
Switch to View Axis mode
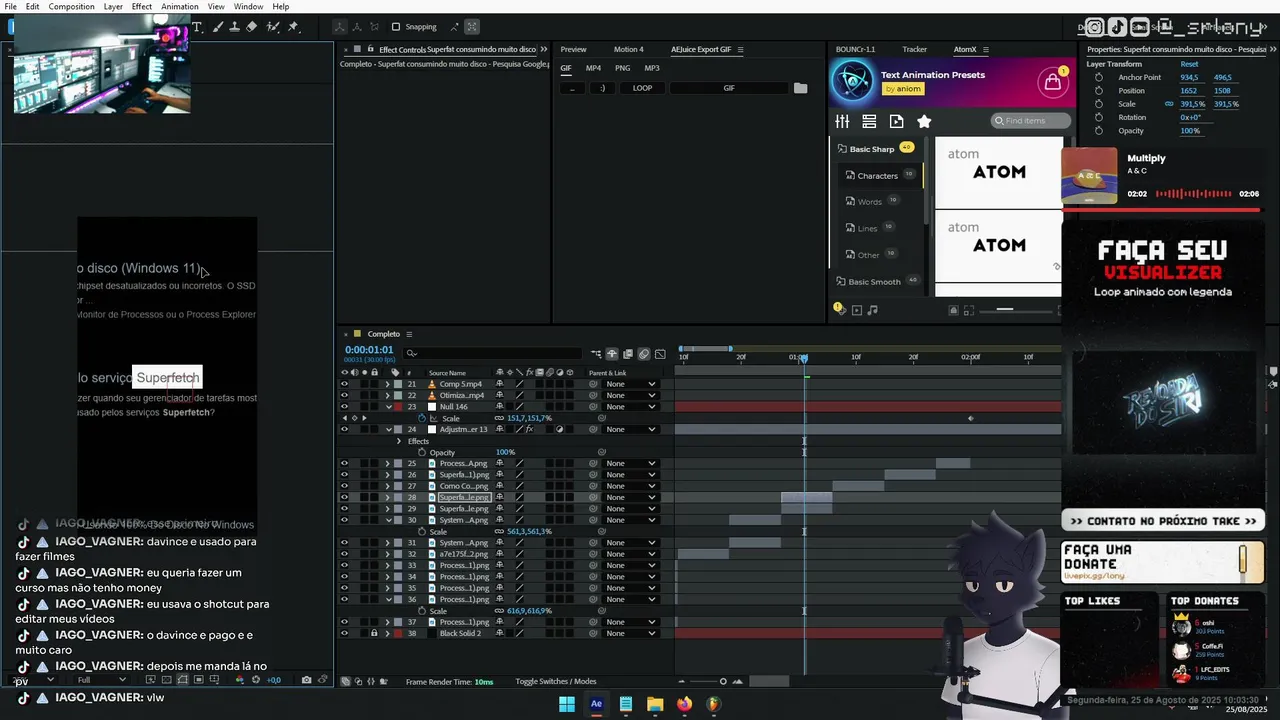point(374,27)
